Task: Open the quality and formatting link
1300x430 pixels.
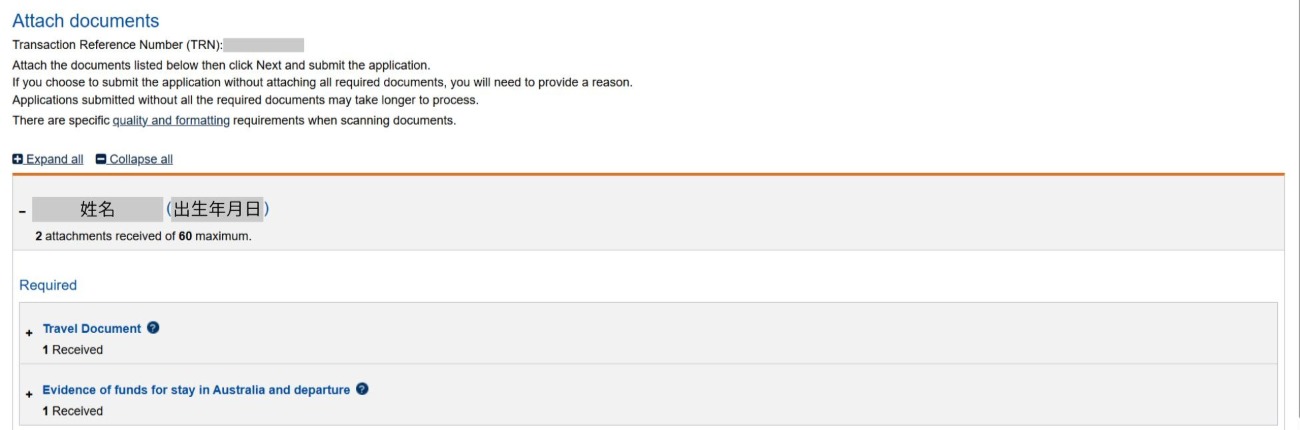Action: 171,121
